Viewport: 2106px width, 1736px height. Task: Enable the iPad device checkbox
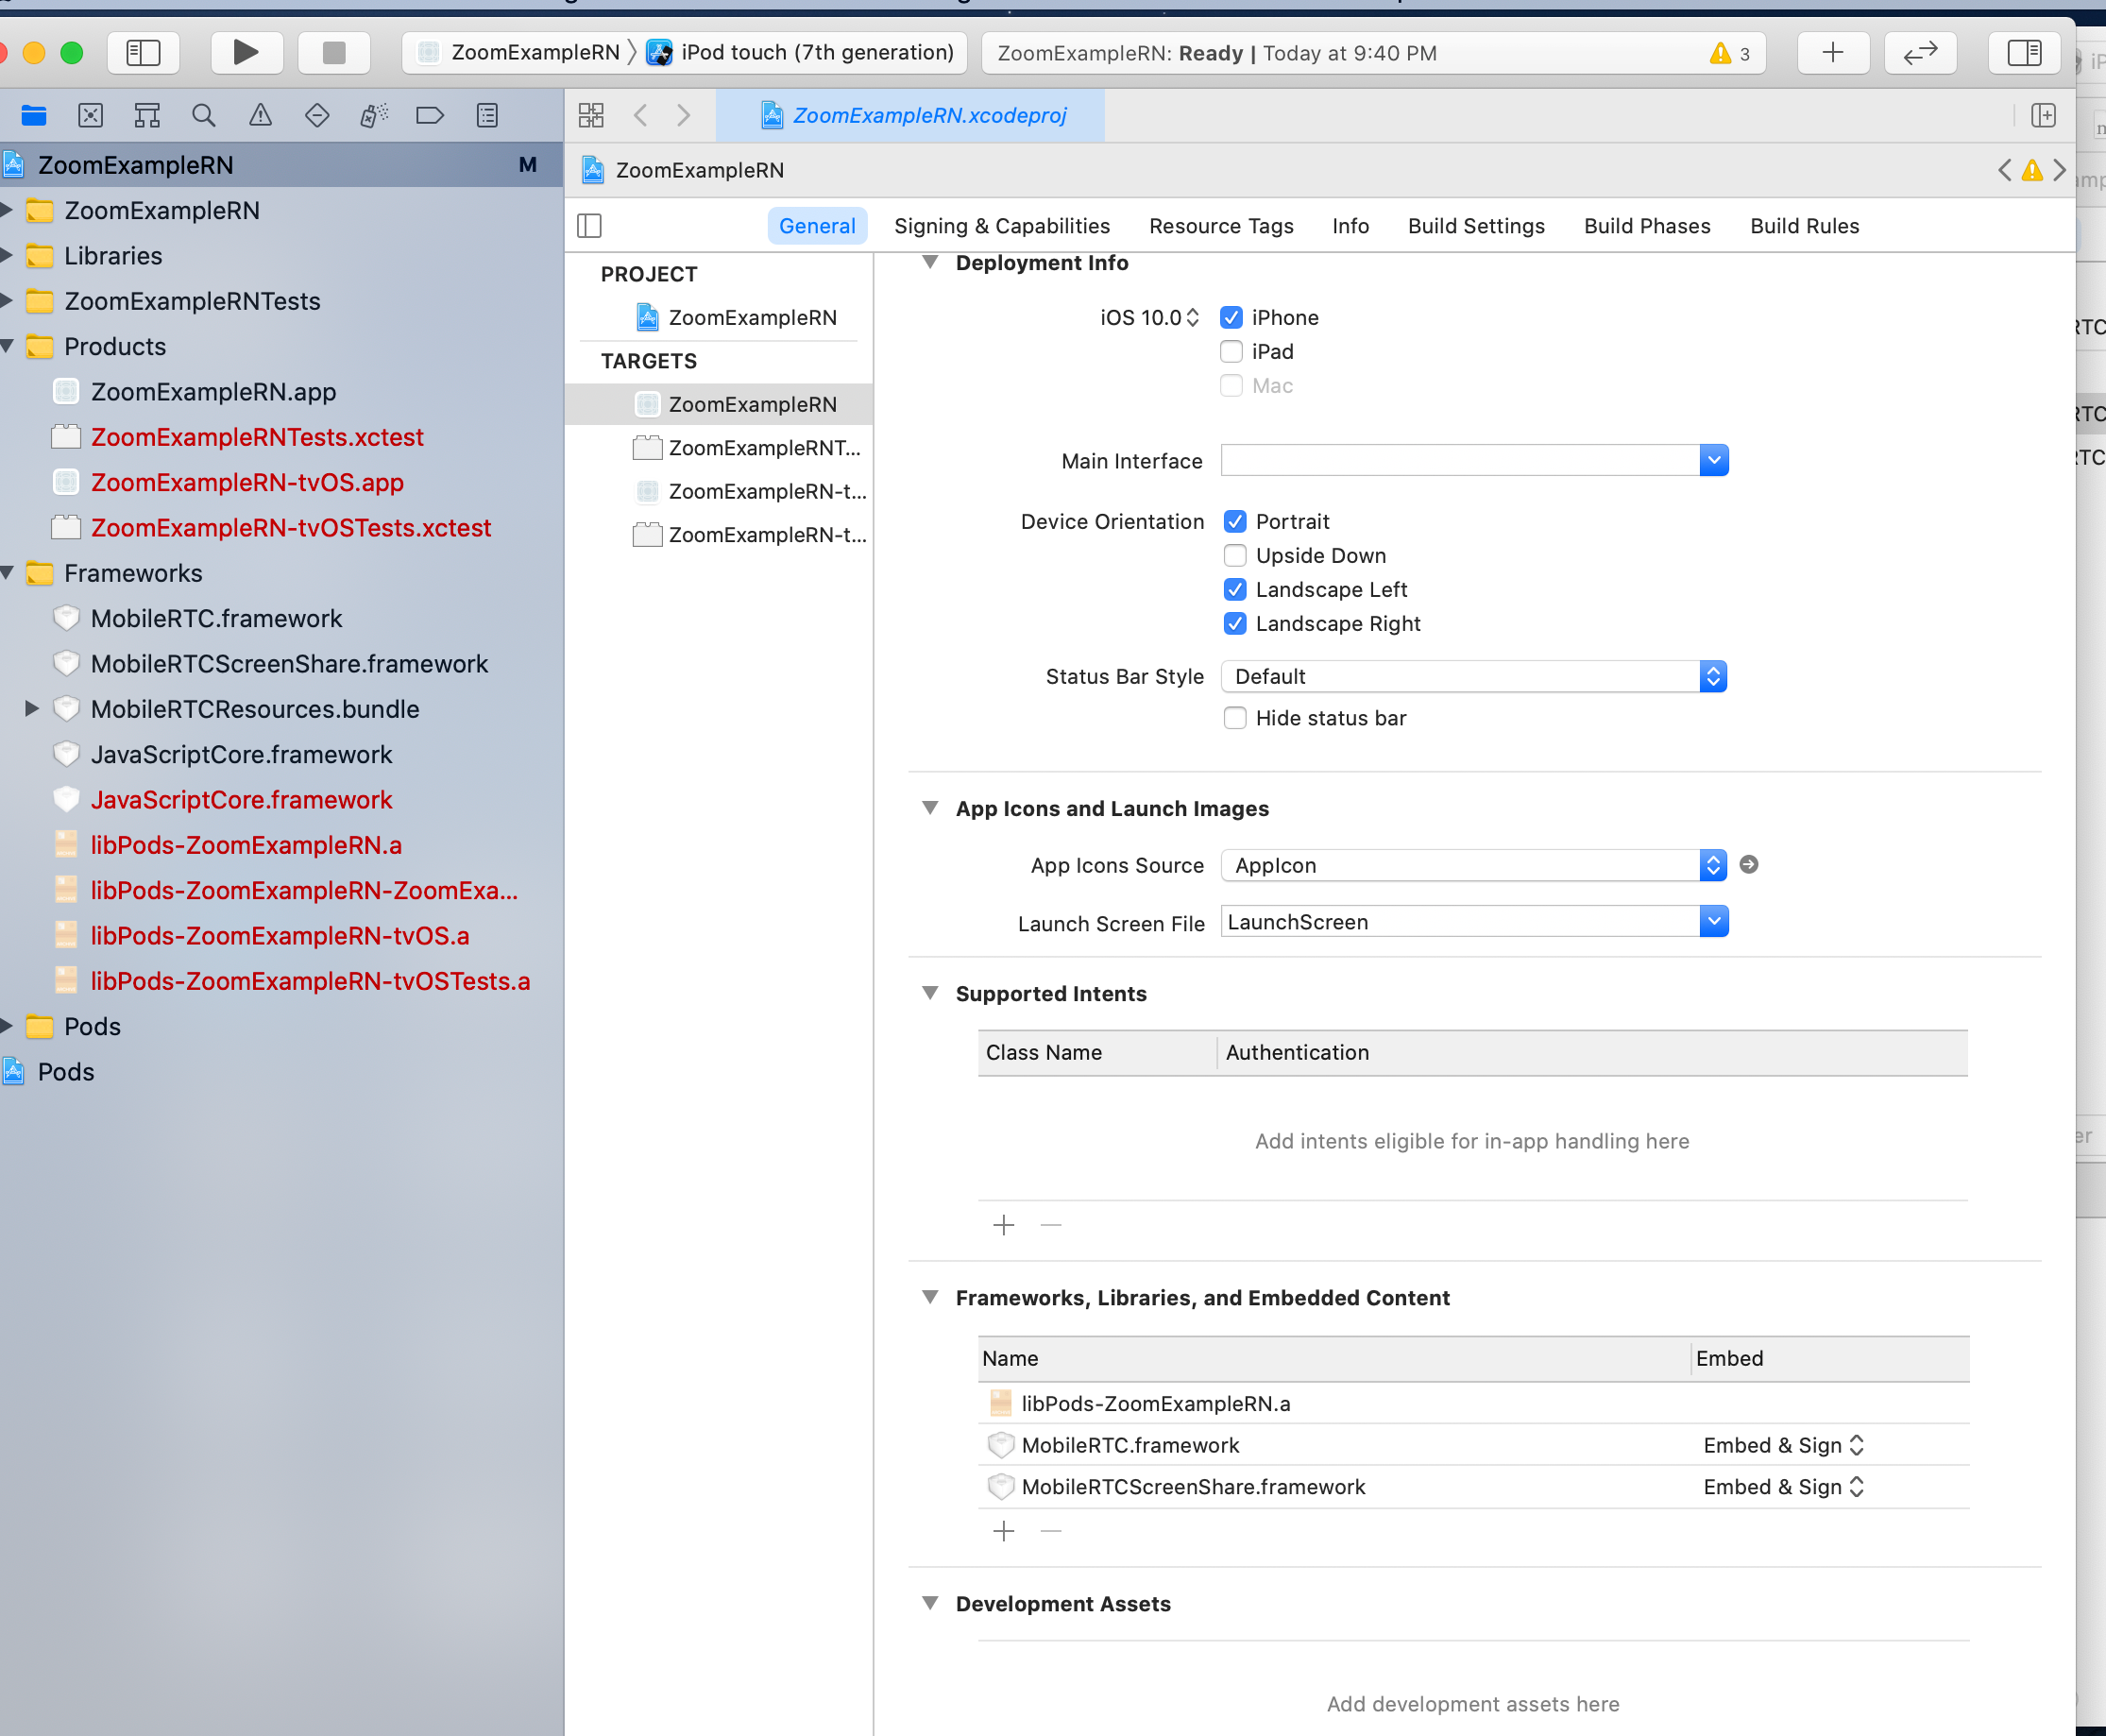coord(1231,352)
